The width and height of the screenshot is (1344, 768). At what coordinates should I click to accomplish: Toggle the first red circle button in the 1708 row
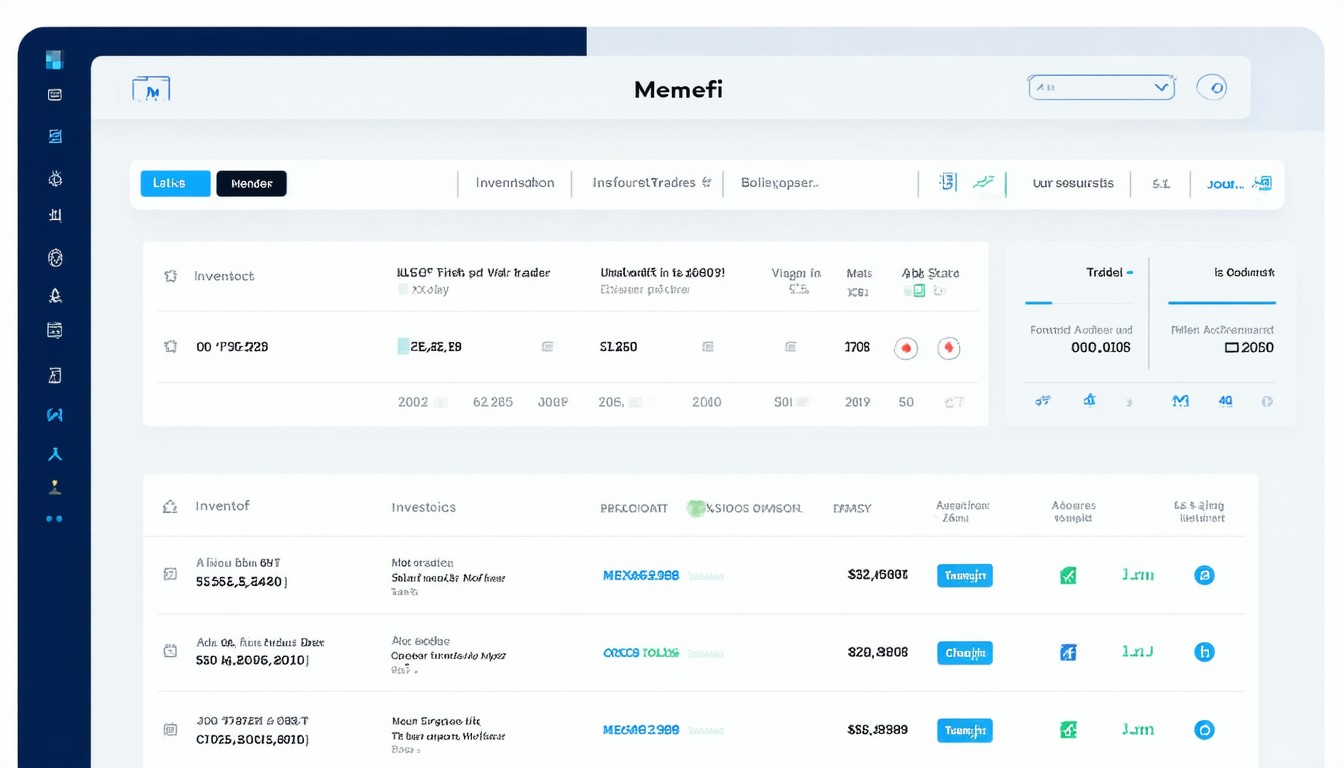coord(905,348)
